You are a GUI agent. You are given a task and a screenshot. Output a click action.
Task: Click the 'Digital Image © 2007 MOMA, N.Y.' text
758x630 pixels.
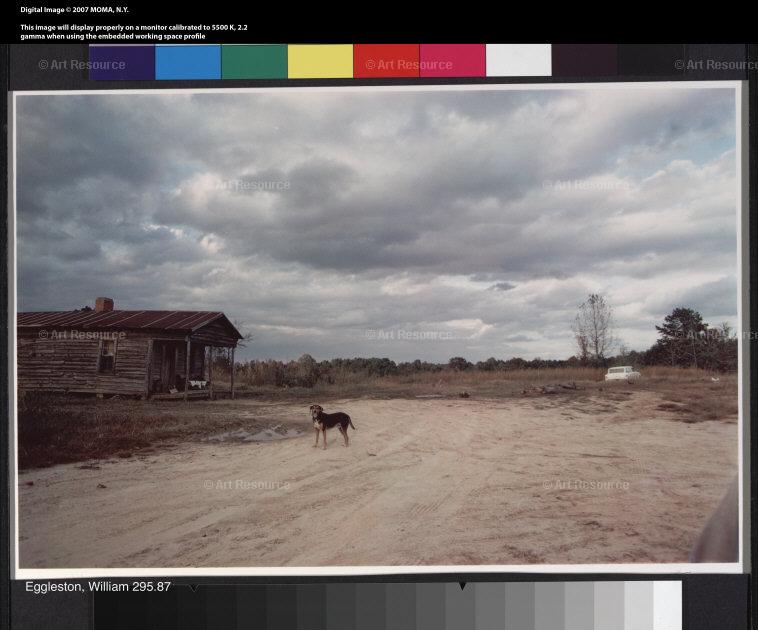pyautogui.click(x=74, y=10)
